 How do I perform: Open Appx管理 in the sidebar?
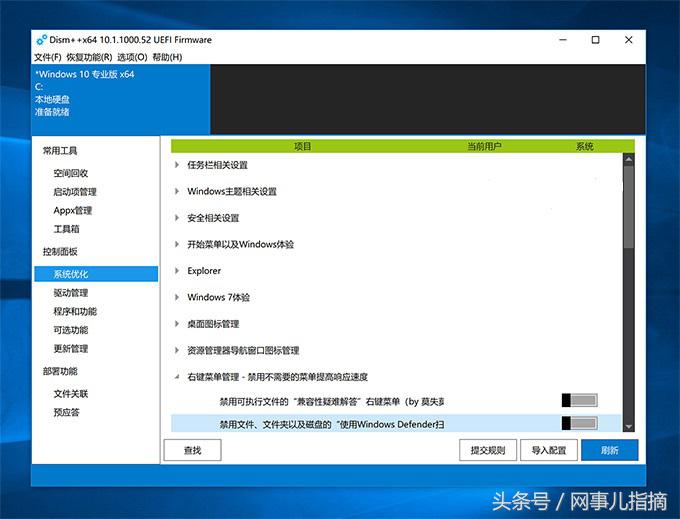pos(73,211)
